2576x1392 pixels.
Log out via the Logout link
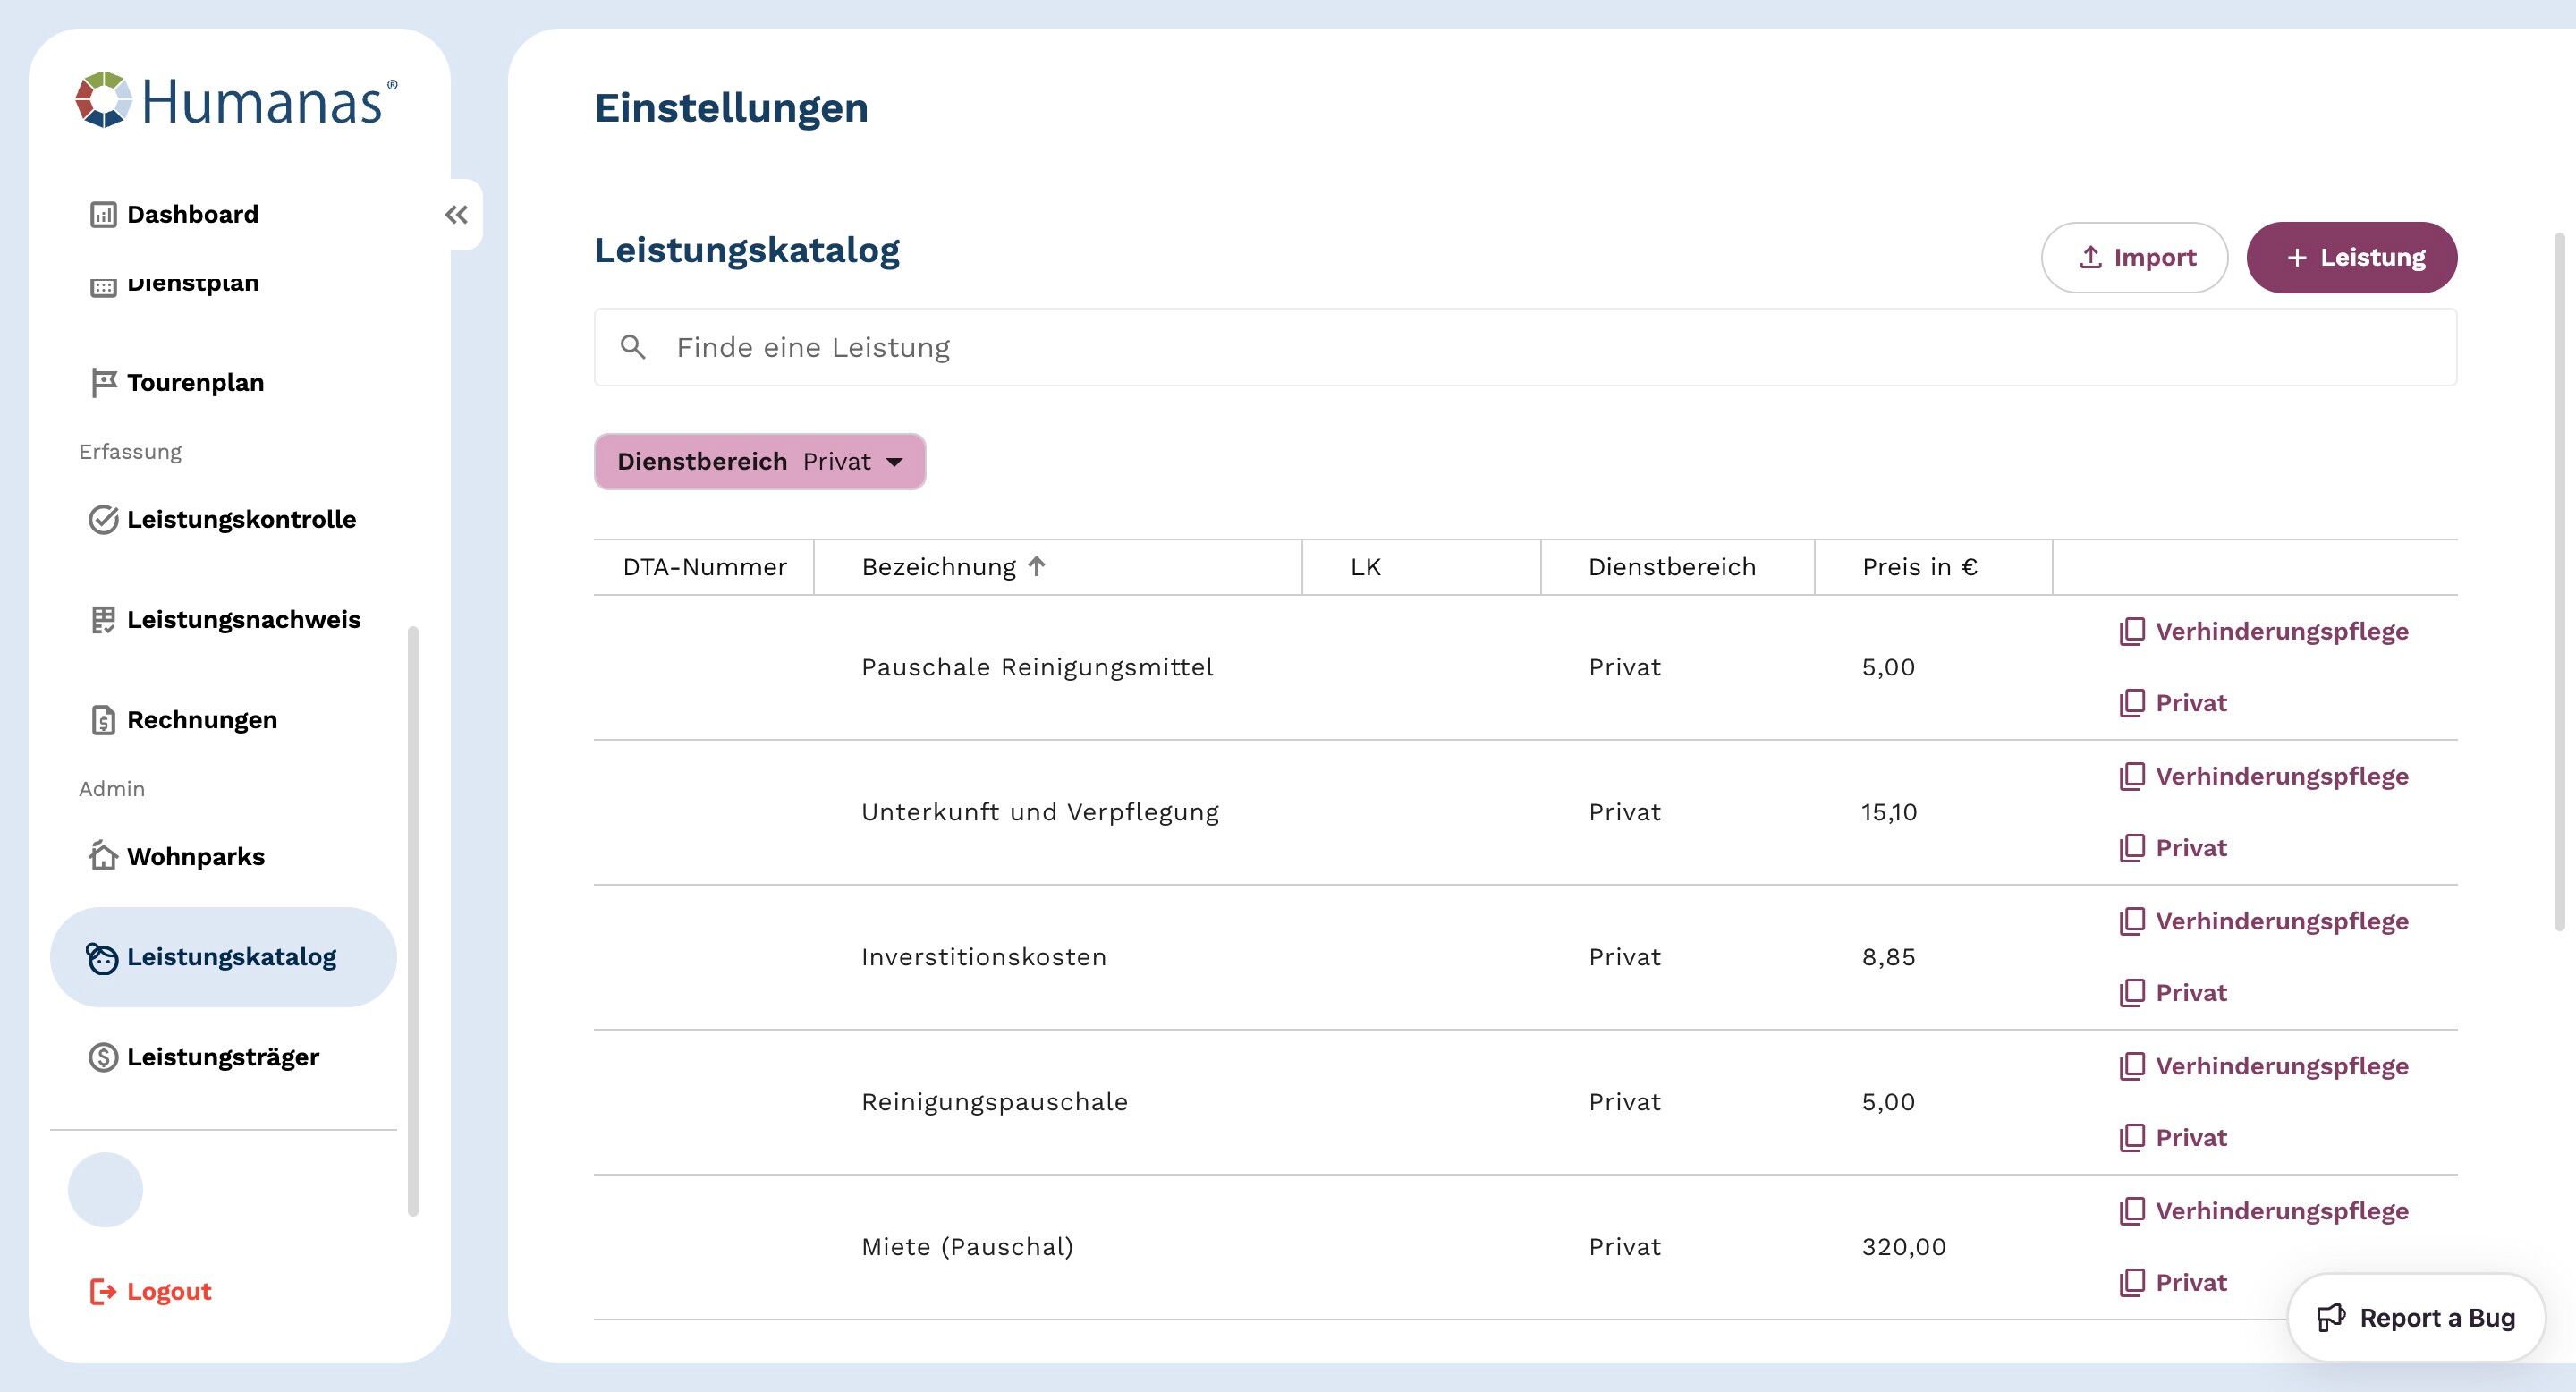pos(151,1292)
